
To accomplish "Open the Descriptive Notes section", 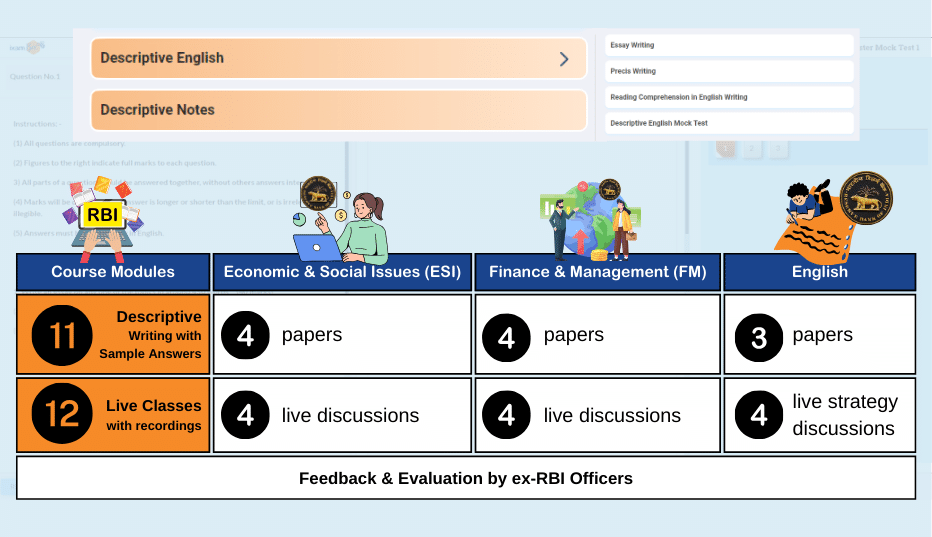I will click(338, 110).
